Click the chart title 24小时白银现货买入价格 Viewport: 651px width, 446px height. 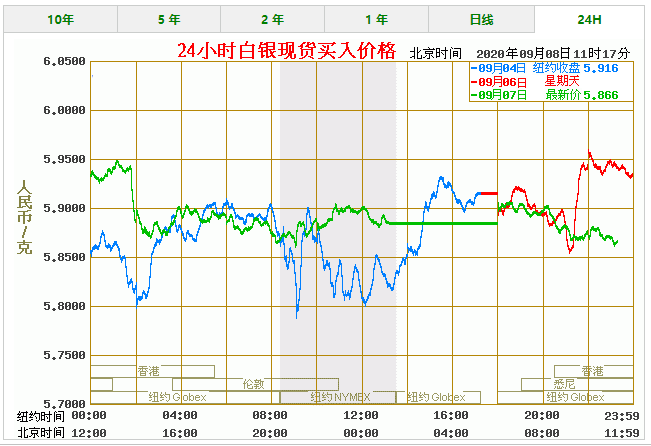click(287, 51)
